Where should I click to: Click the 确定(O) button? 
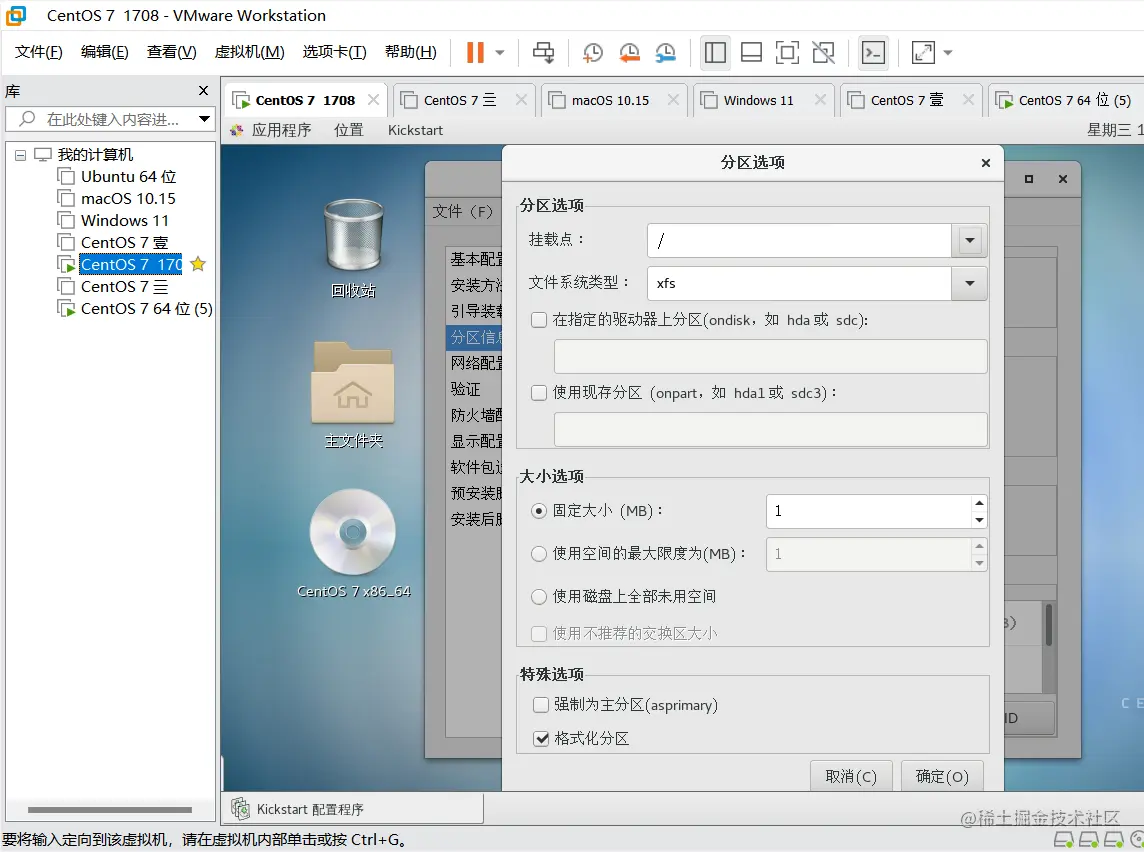[x=942, y=776]
